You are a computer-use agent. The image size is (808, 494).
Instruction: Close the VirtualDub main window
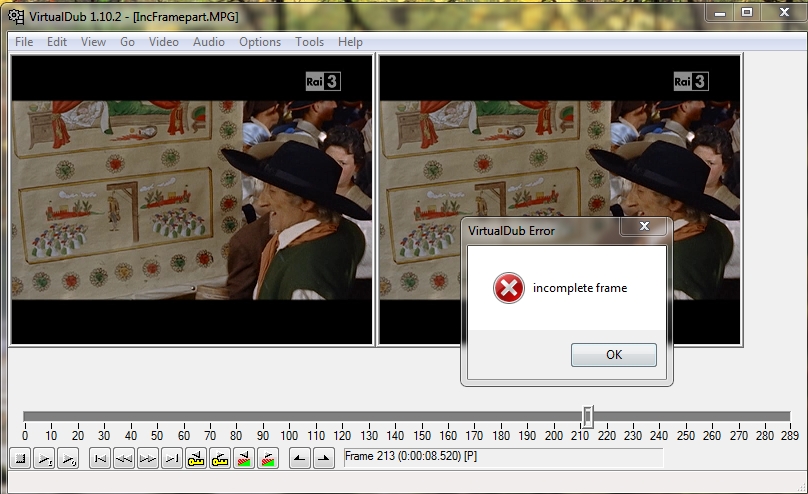(784, 12)
